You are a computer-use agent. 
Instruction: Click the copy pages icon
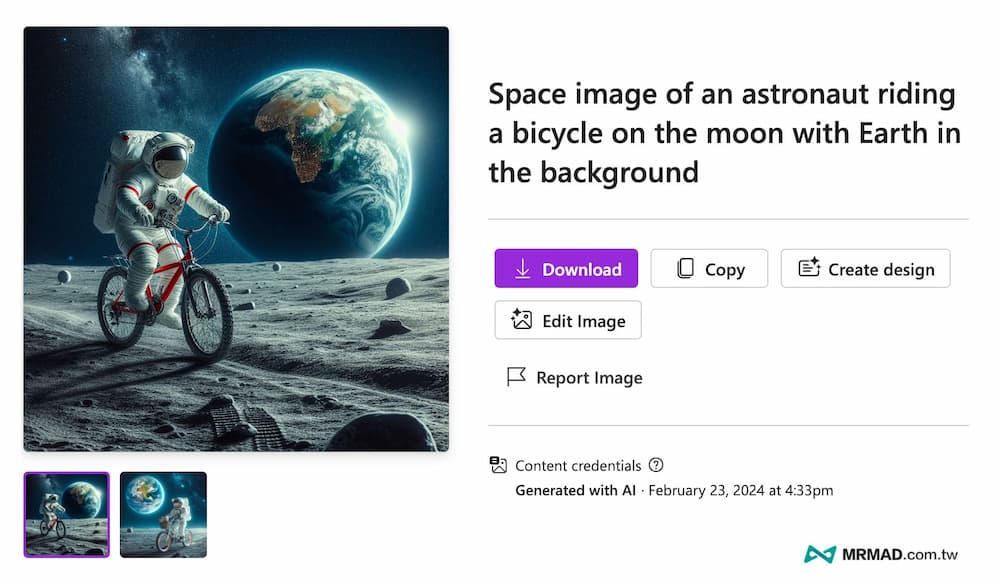pos(685,269)
